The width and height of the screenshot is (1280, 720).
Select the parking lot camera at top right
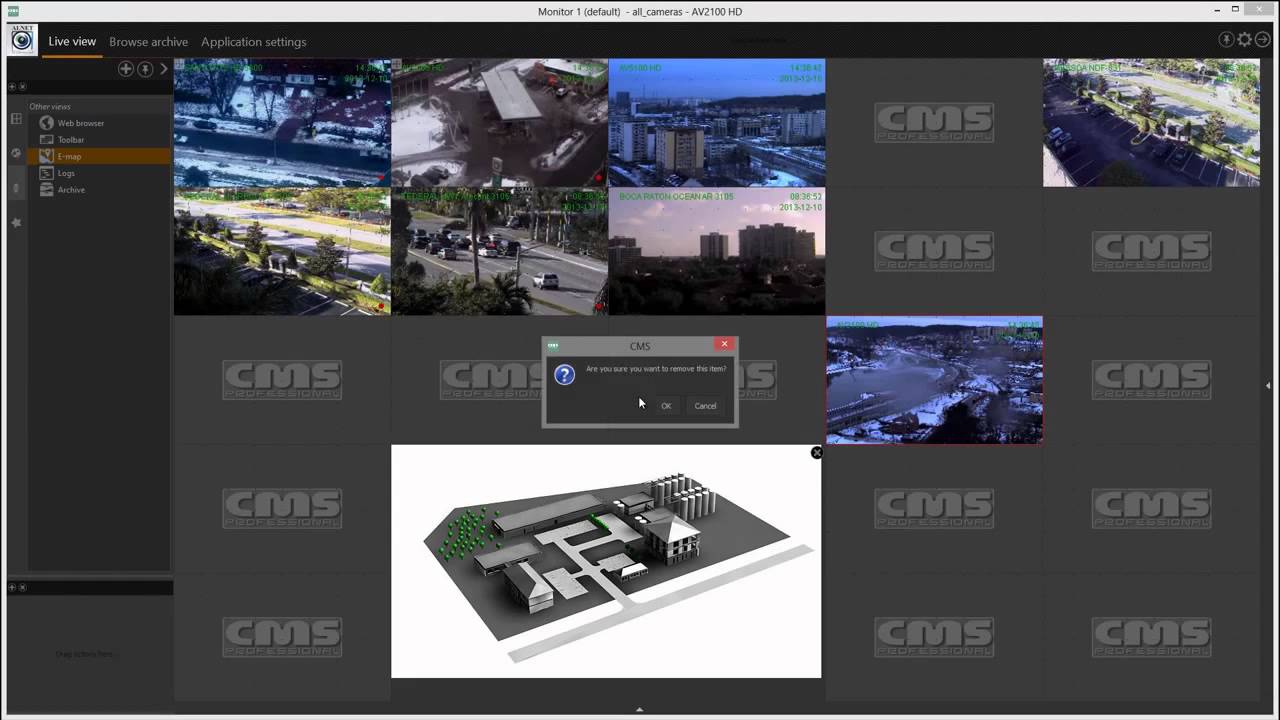[x=1151, y=122]
